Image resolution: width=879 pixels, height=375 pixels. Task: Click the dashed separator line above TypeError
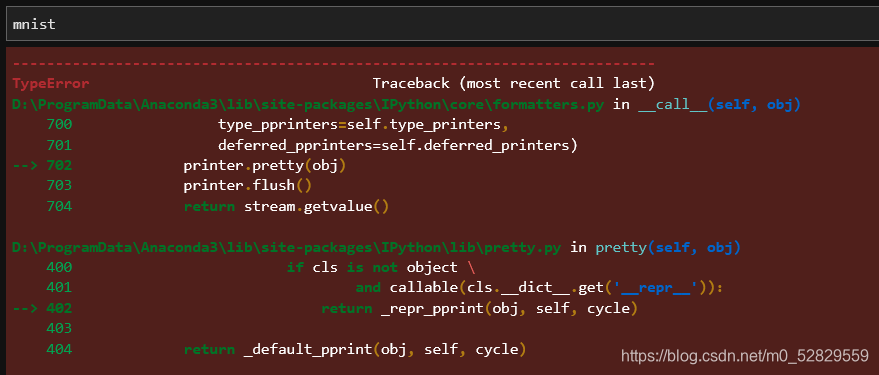(x=334, y=64)
